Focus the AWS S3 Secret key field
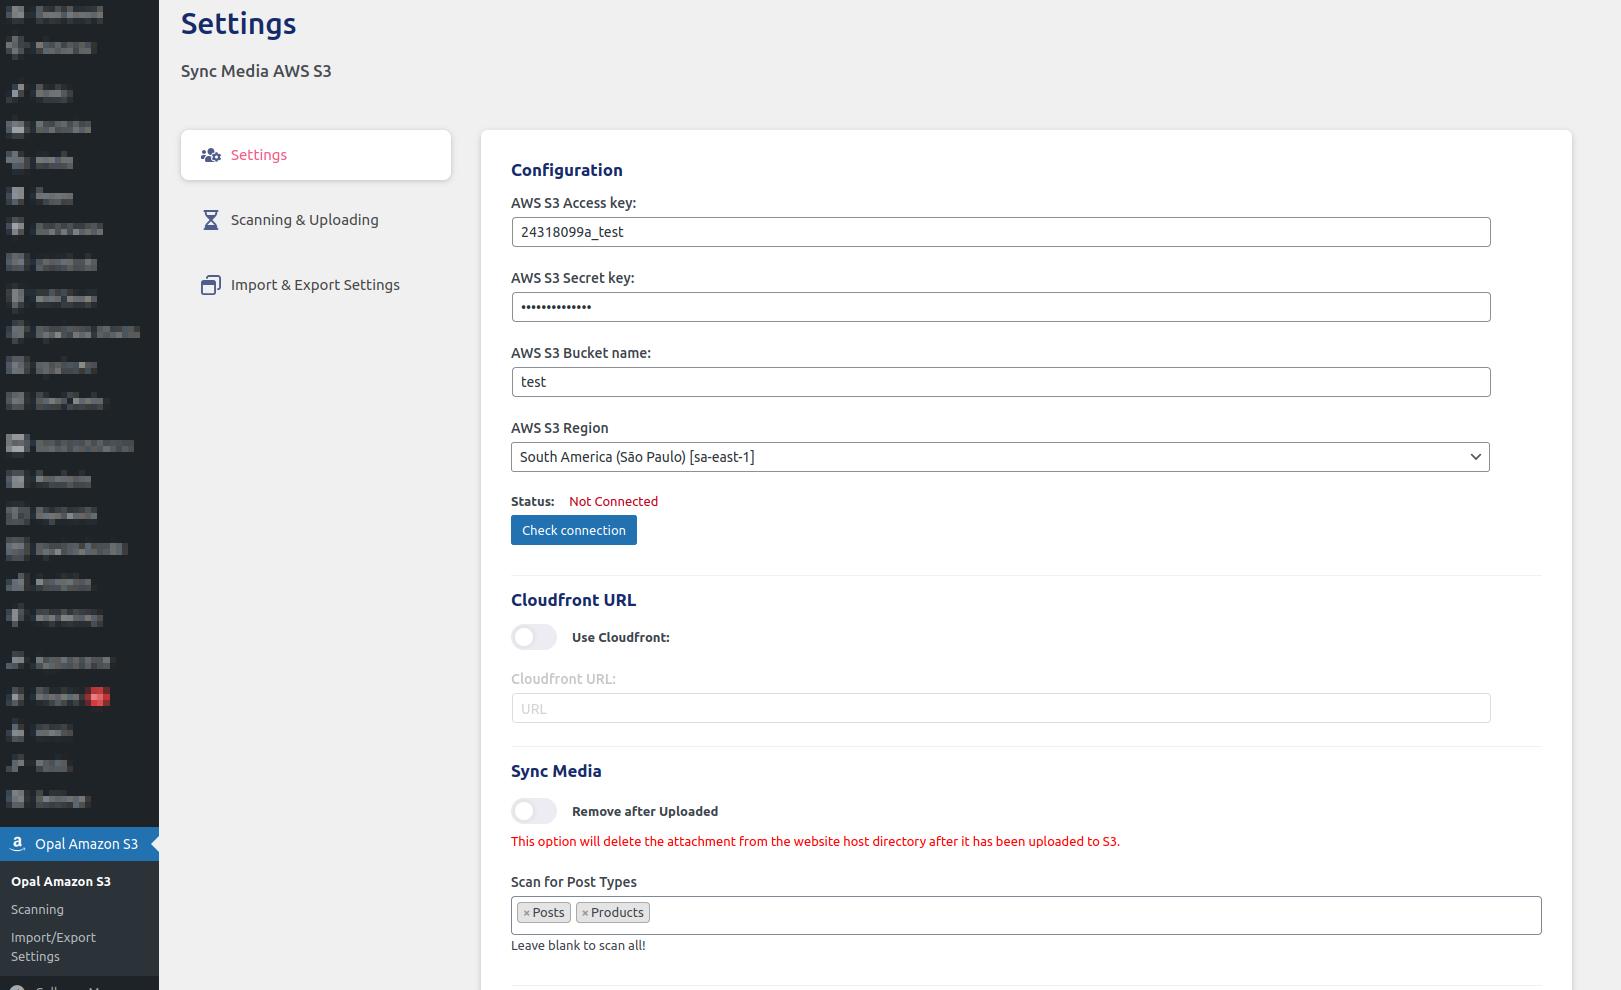Screen dimensions: 1621x990 pos(1000,307)
